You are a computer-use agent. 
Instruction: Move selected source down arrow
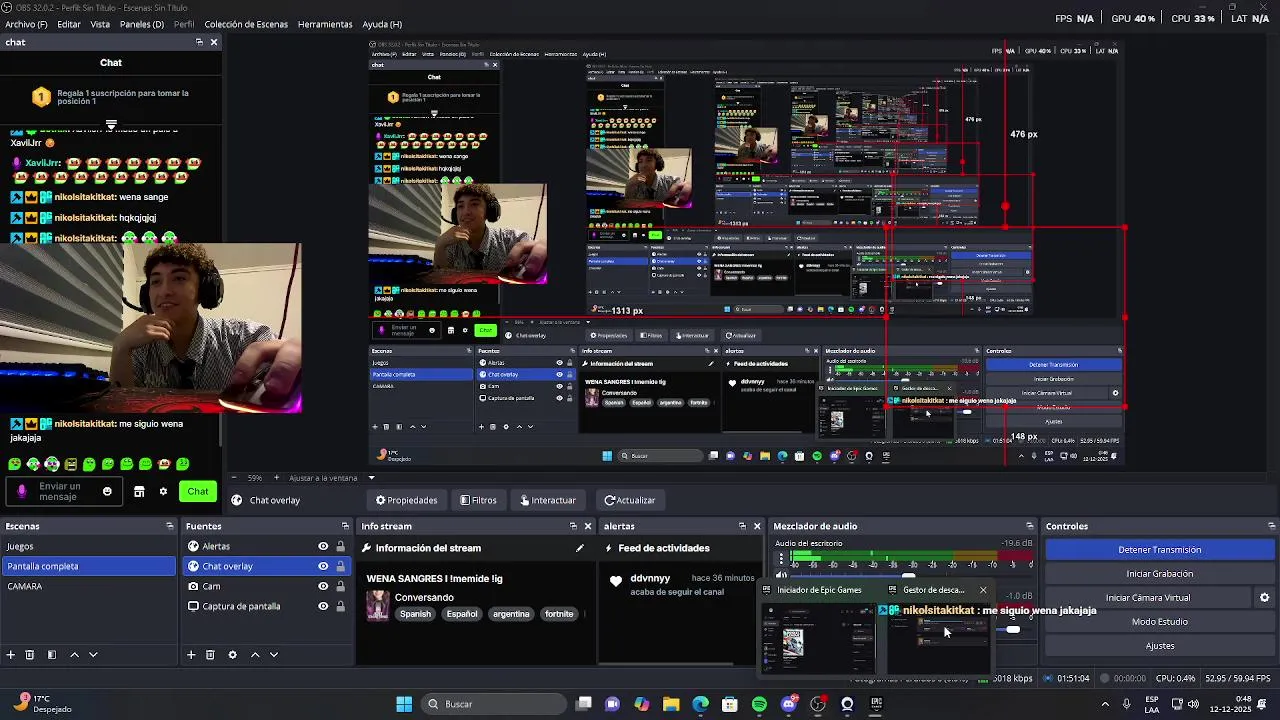[x=274, y=655]
